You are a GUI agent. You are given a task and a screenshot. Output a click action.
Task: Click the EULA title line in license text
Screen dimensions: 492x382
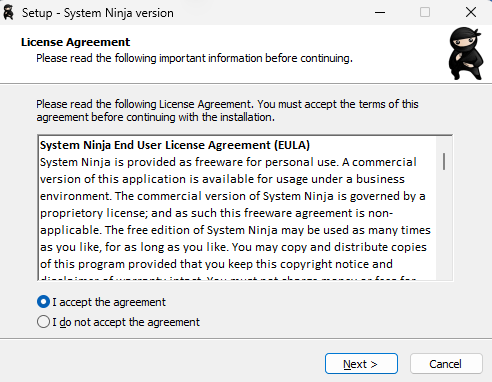(x=175, y=145)
